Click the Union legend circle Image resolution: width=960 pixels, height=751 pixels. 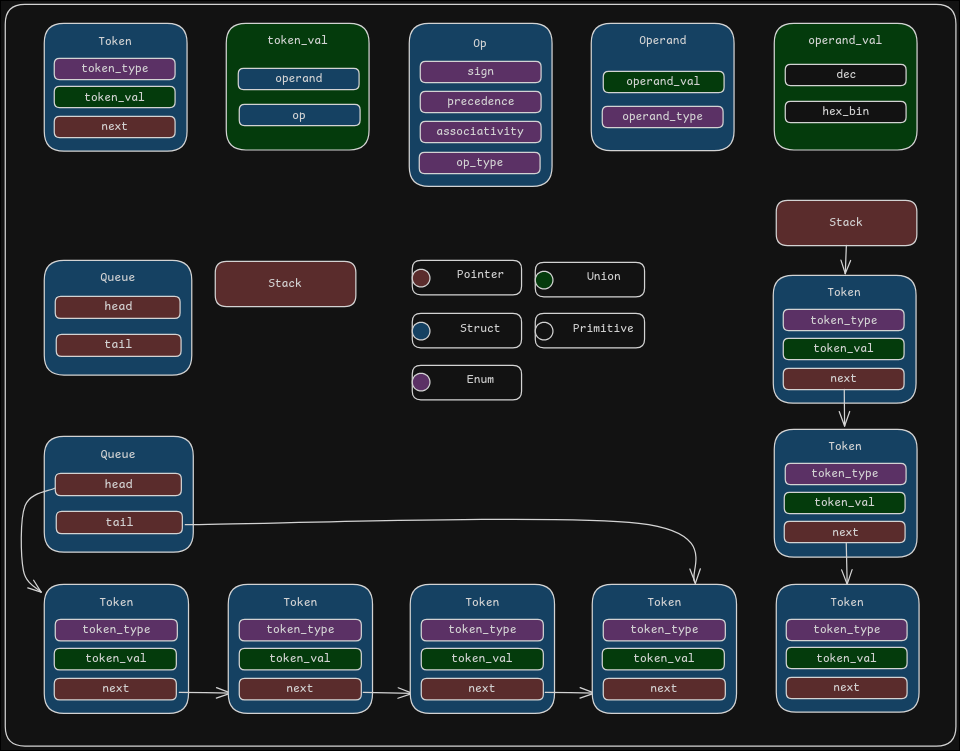[x=544, y=281]
